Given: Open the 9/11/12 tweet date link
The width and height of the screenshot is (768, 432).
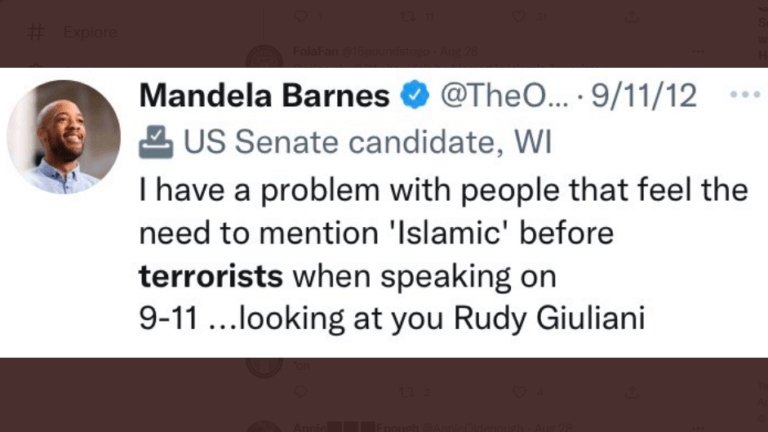Looking at the screenshot, I should (644, 96).
